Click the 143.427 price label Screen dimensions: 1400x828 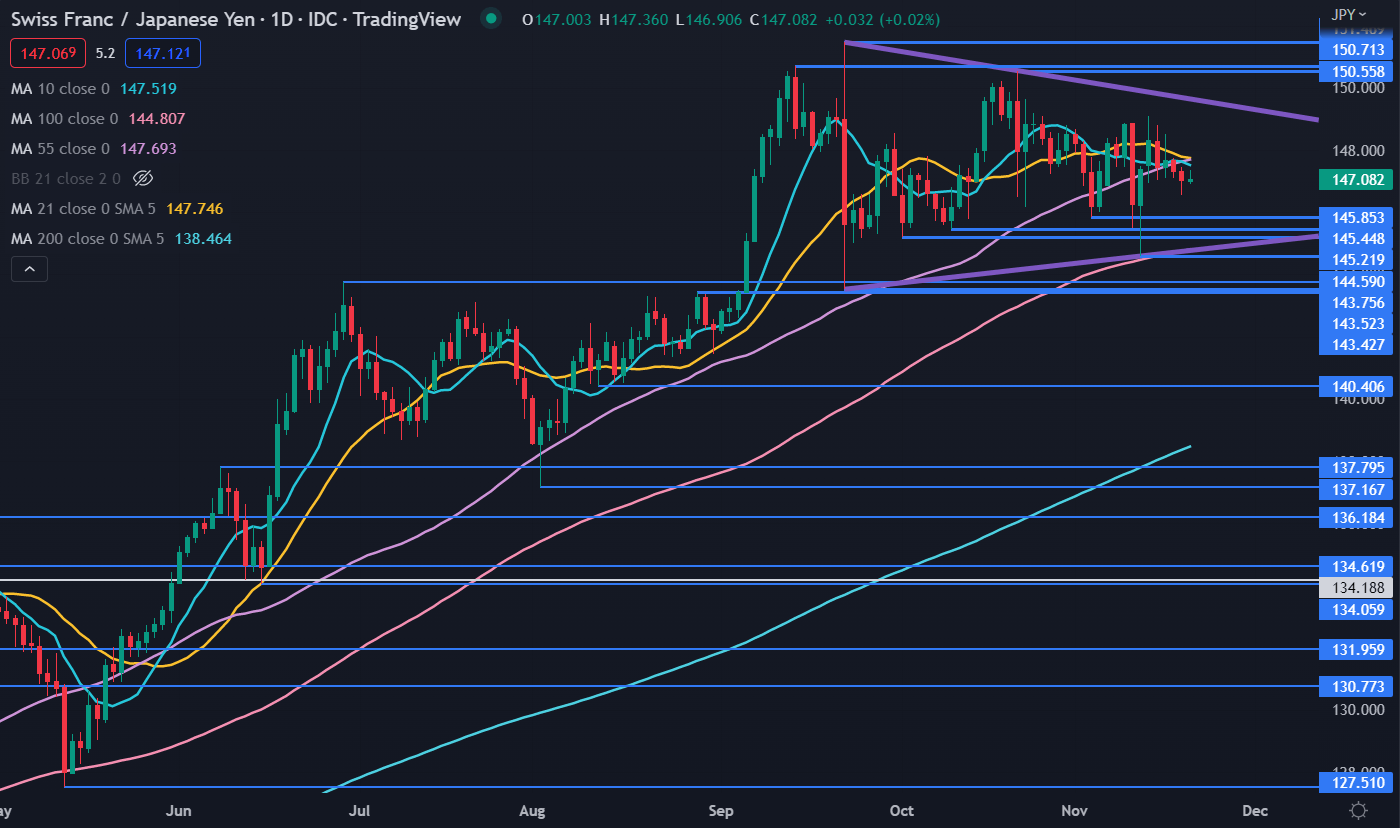[x=1358, y=345]
